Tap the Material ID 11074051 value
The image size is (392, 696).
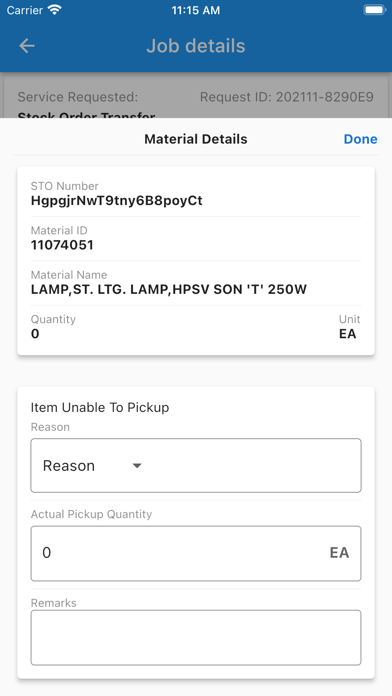pos(62,245)
